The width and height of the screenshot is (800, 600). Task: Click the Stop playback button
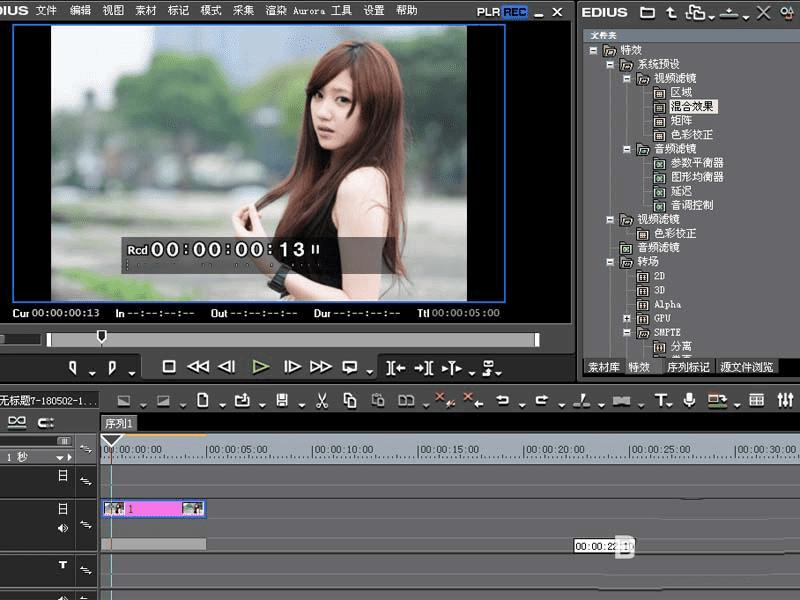(x=169, y=367)
